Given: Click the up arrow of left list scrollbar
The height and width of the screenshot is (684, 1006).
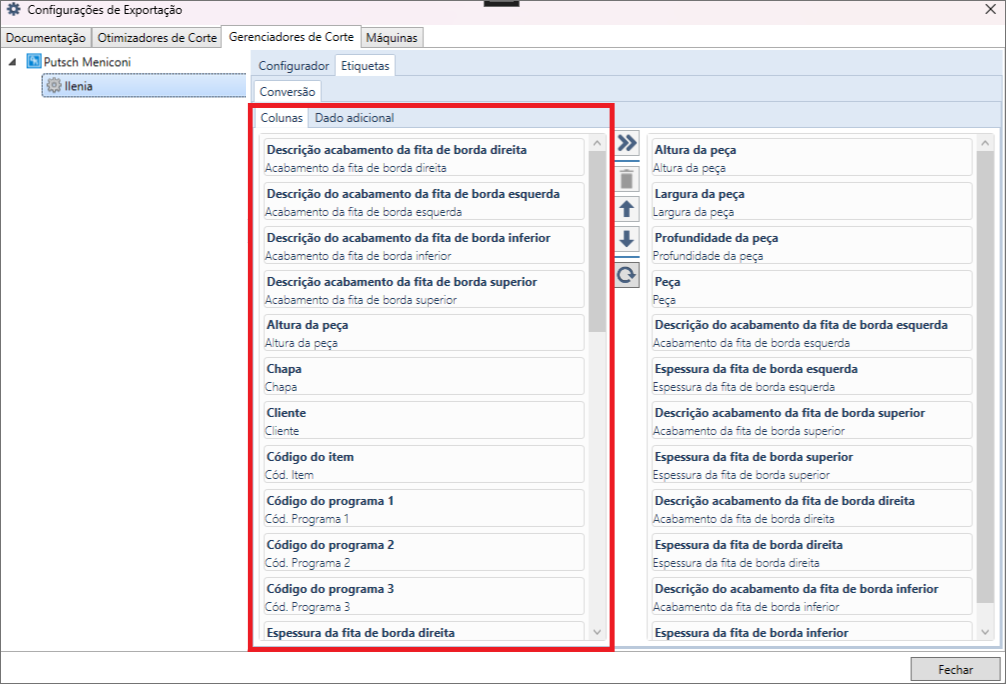Looking at the screenshot, I should (597, 143).
